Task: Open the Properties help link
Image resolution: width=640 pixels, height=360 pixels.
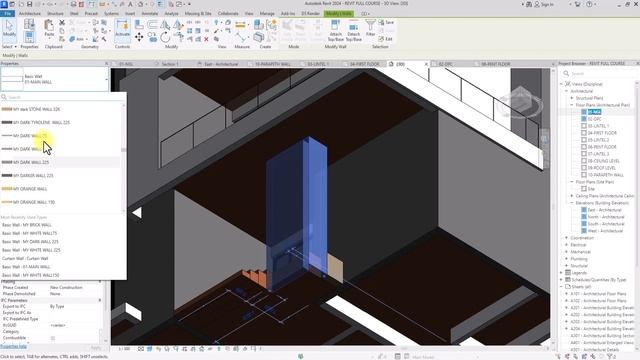Action: coord(13,347)
